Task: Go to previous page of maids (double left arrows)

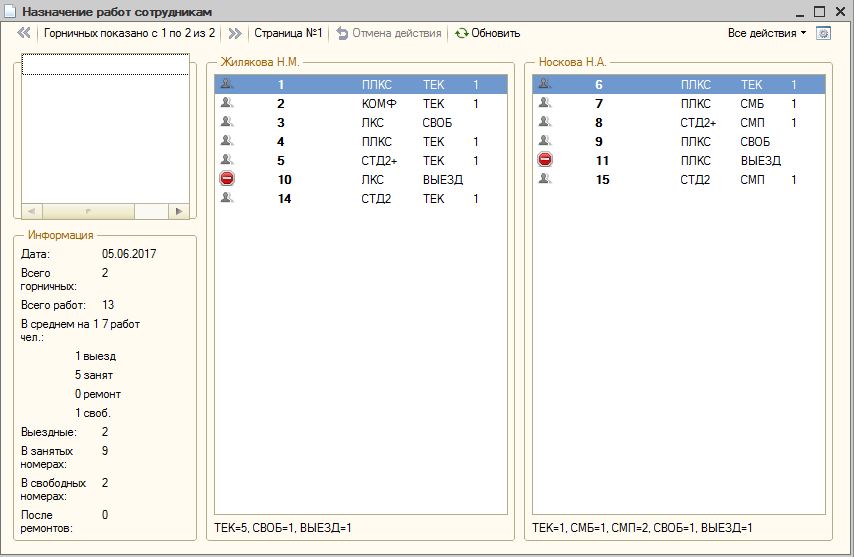Action: 23,33
